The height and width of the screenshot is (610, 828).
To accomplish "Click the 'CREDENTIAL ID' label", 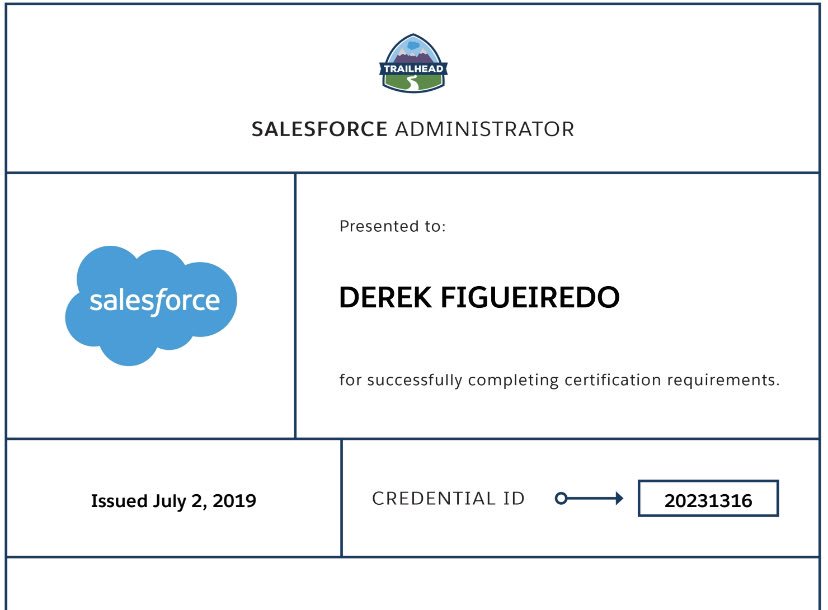I will (x=448, y=498).
